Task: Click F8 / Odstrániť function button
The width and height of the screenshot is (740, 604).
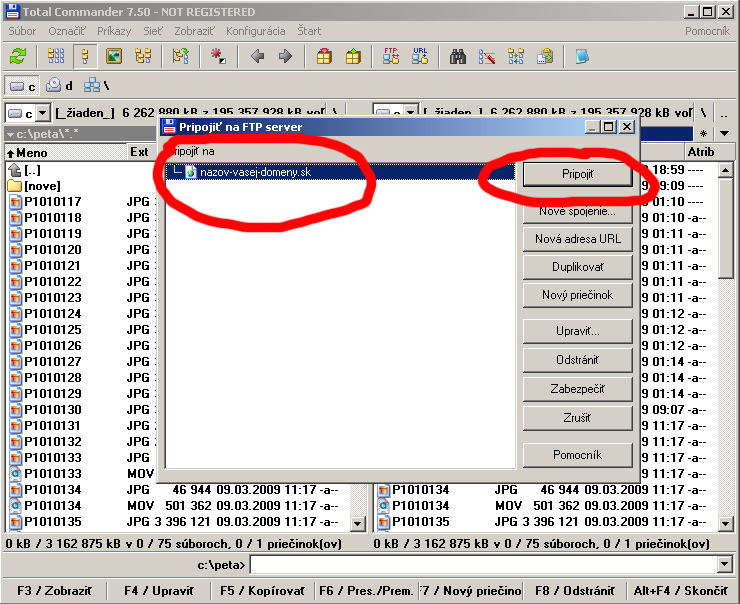Action: tap(575, 591)
